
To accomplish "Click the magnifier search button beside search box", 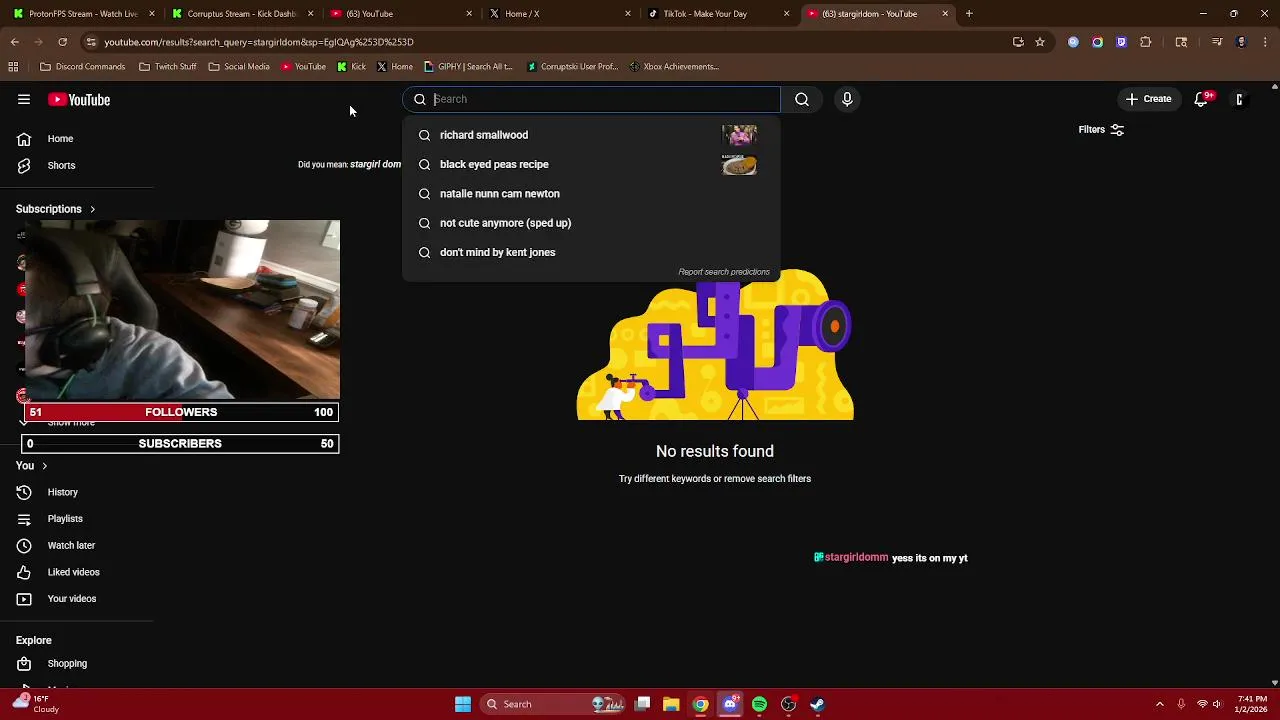I will tap(802, 99).
